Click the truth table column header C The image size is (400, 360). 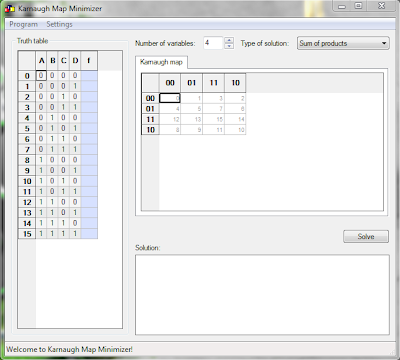63,61
